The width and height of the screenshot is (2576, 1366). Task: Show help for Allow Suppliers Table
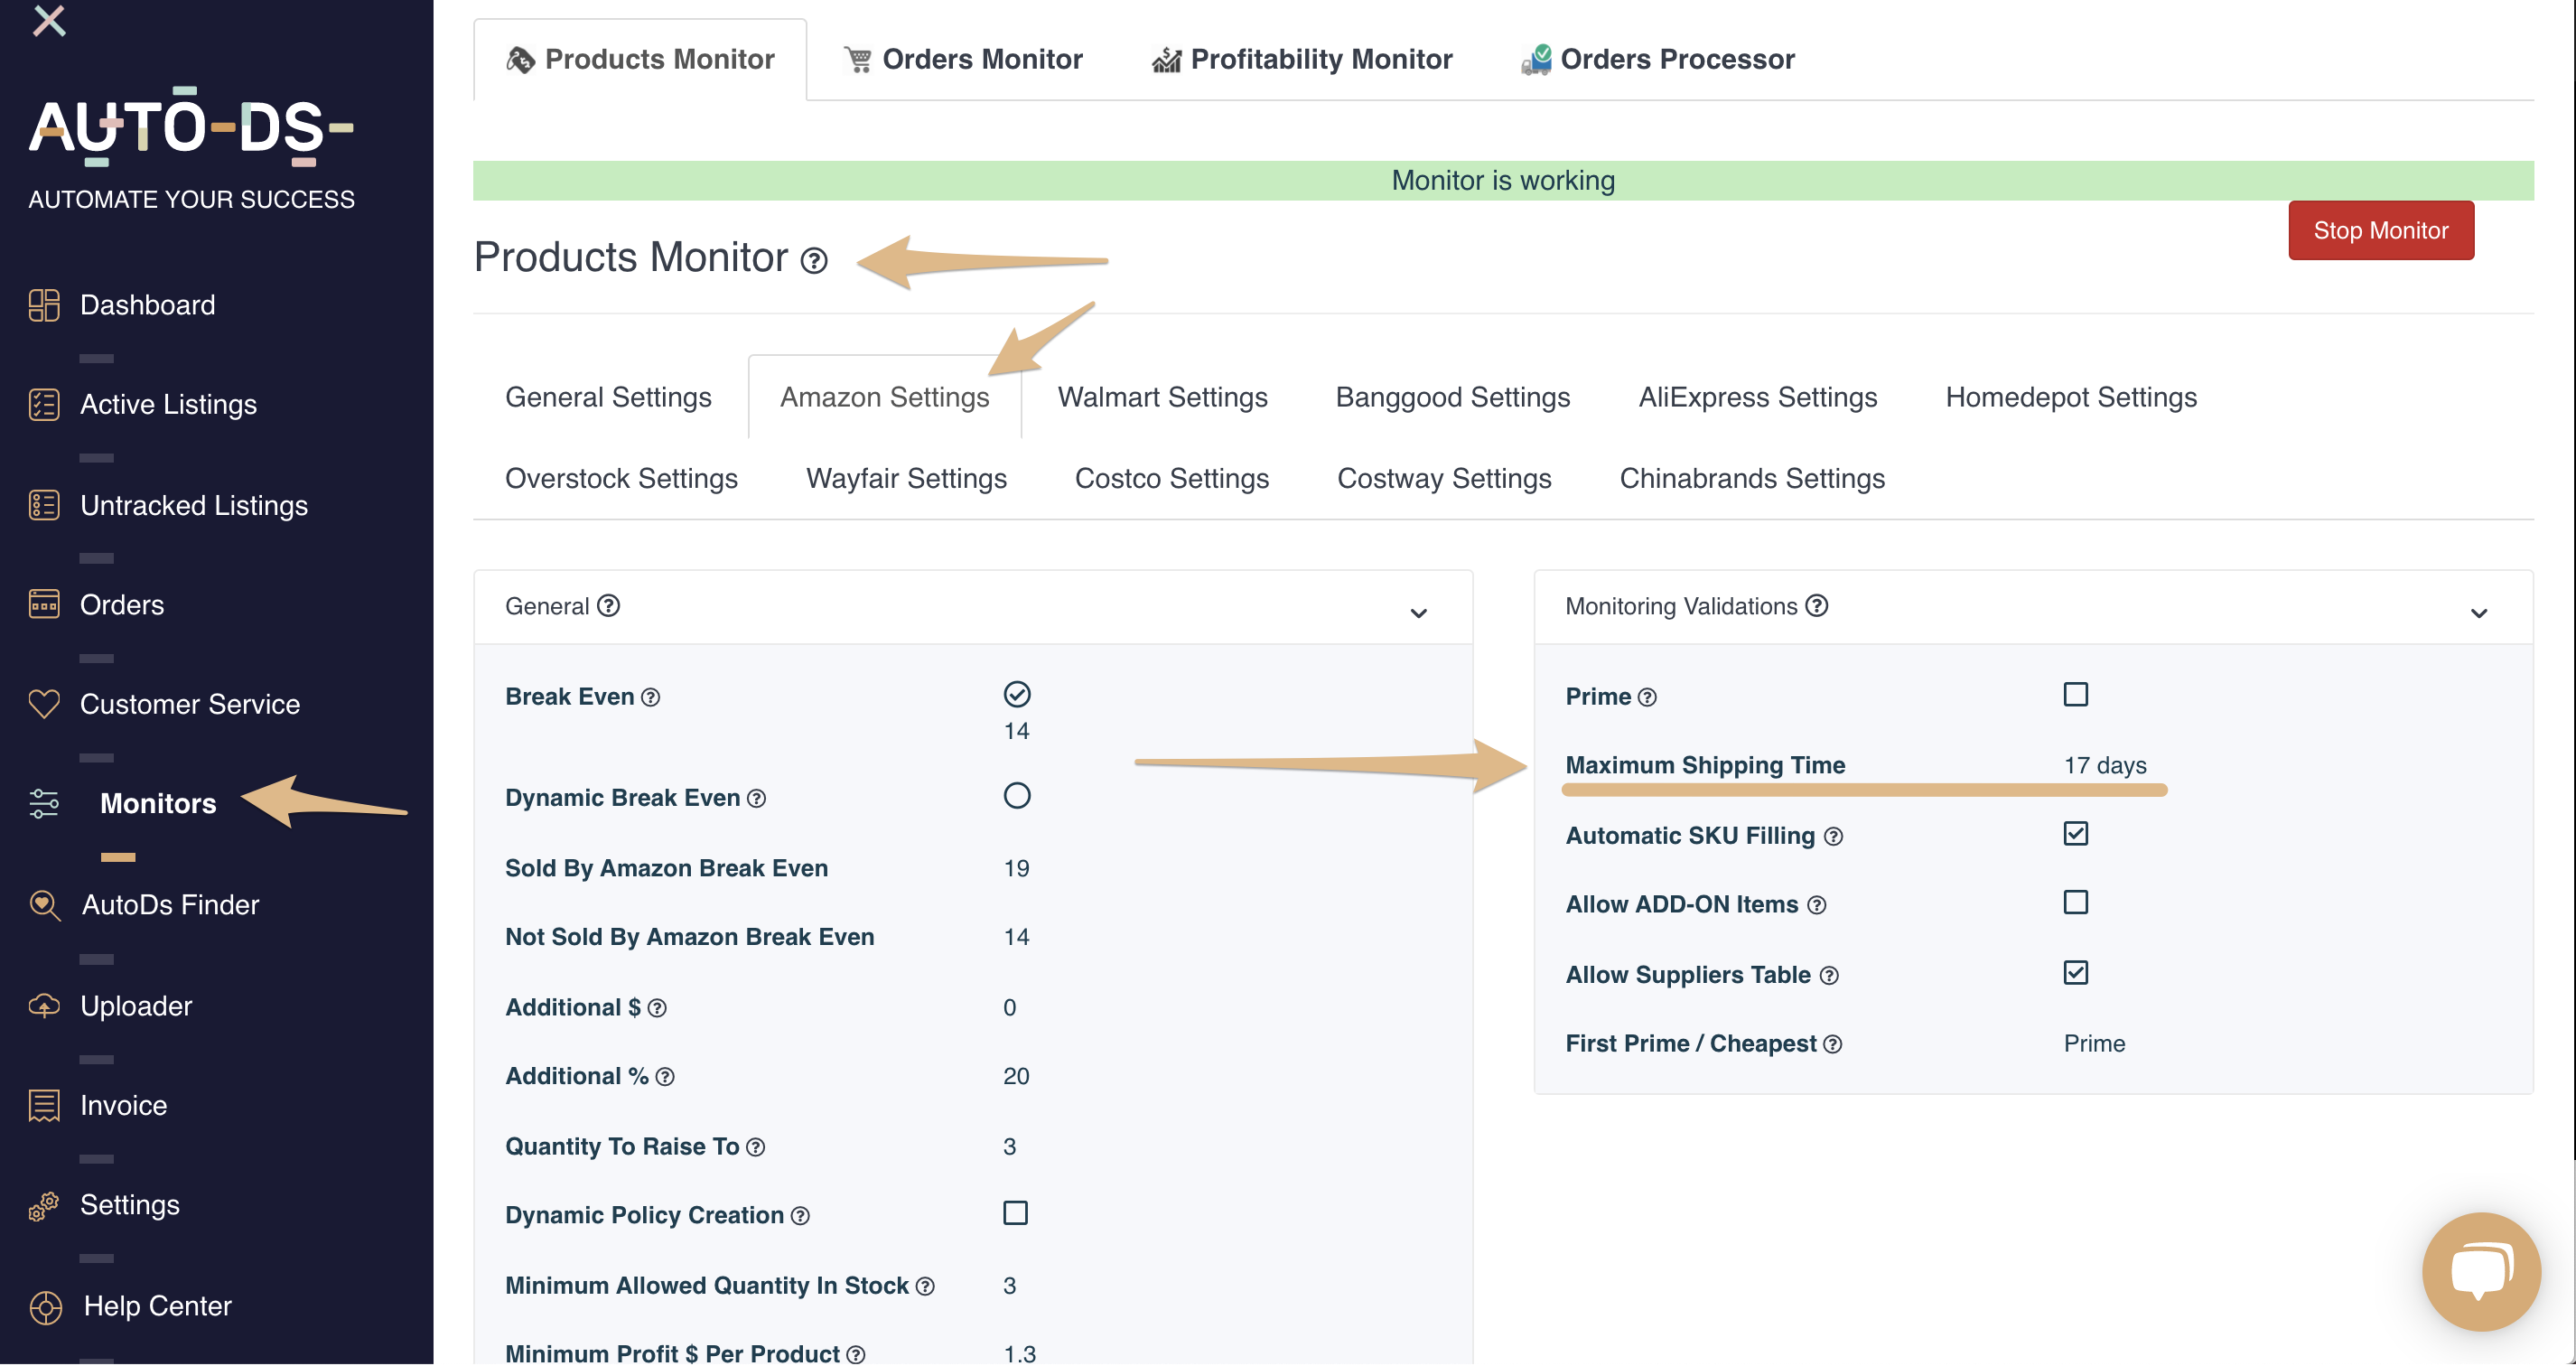pyautogui.click(x=1829, y=976)
